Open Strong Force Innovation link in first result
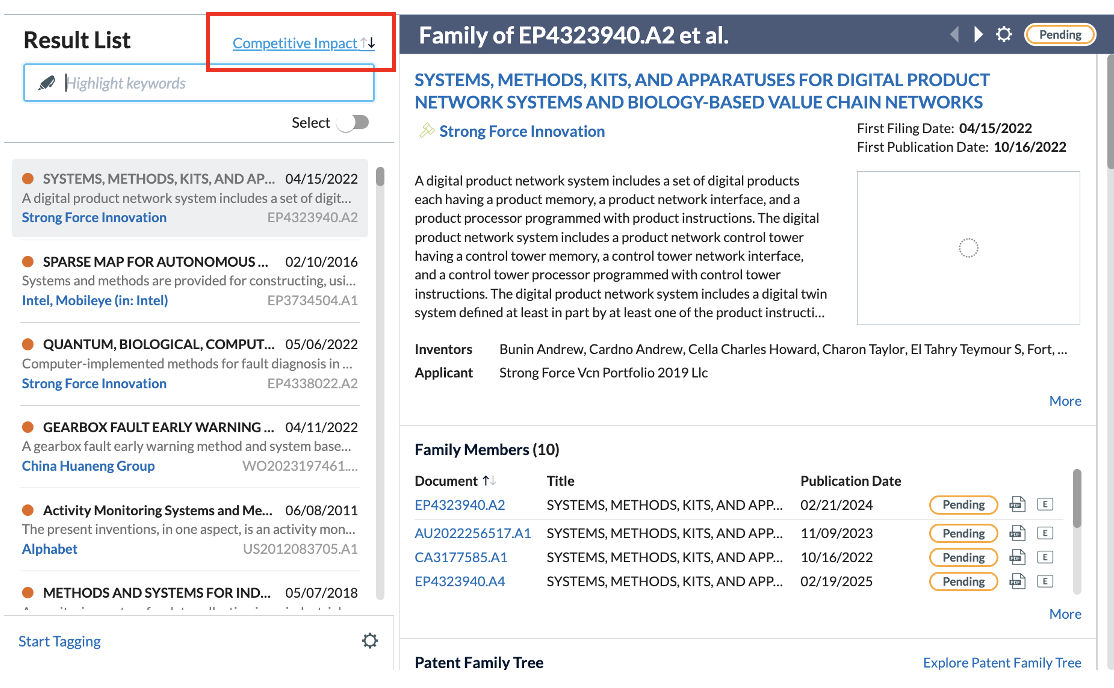Screen dimensions: 1114x688 pyautogui.click(x=94, y=217)
